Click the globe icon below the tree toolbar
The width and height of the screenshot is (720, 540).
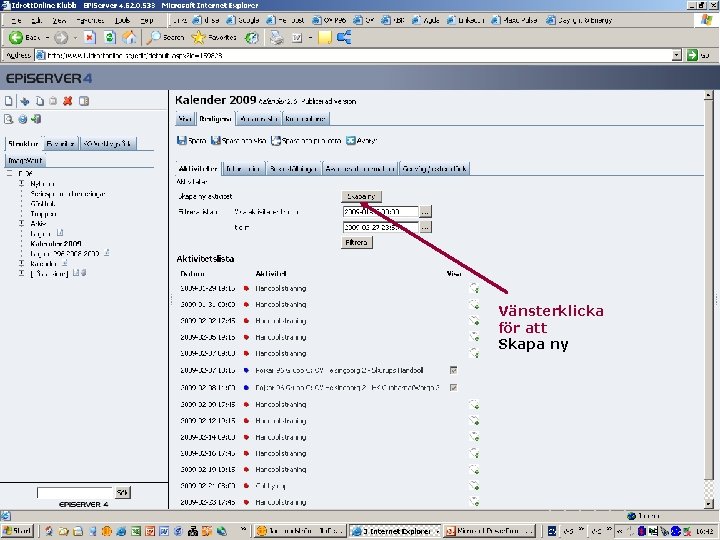click(22, 119)
